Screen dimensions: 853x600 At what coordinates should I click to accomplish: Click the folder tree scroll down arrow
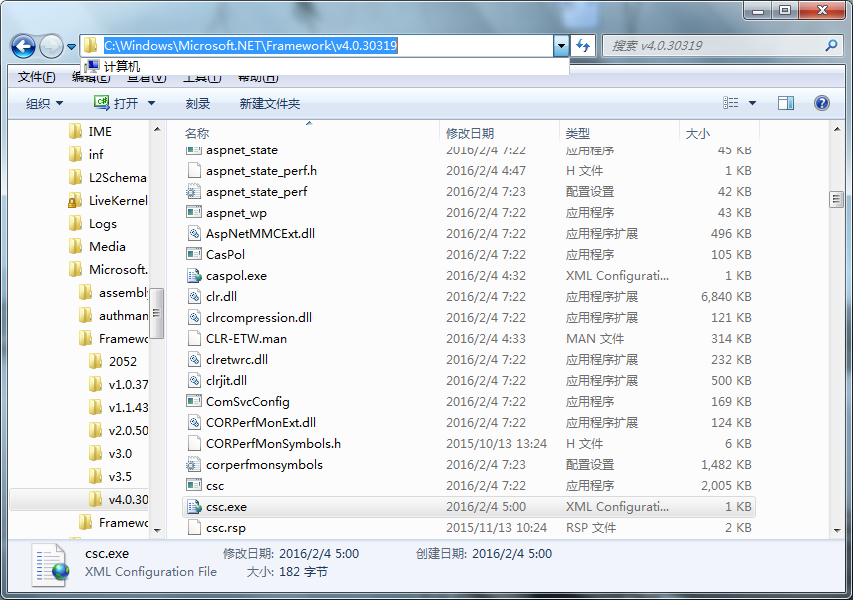pos(157,530)
